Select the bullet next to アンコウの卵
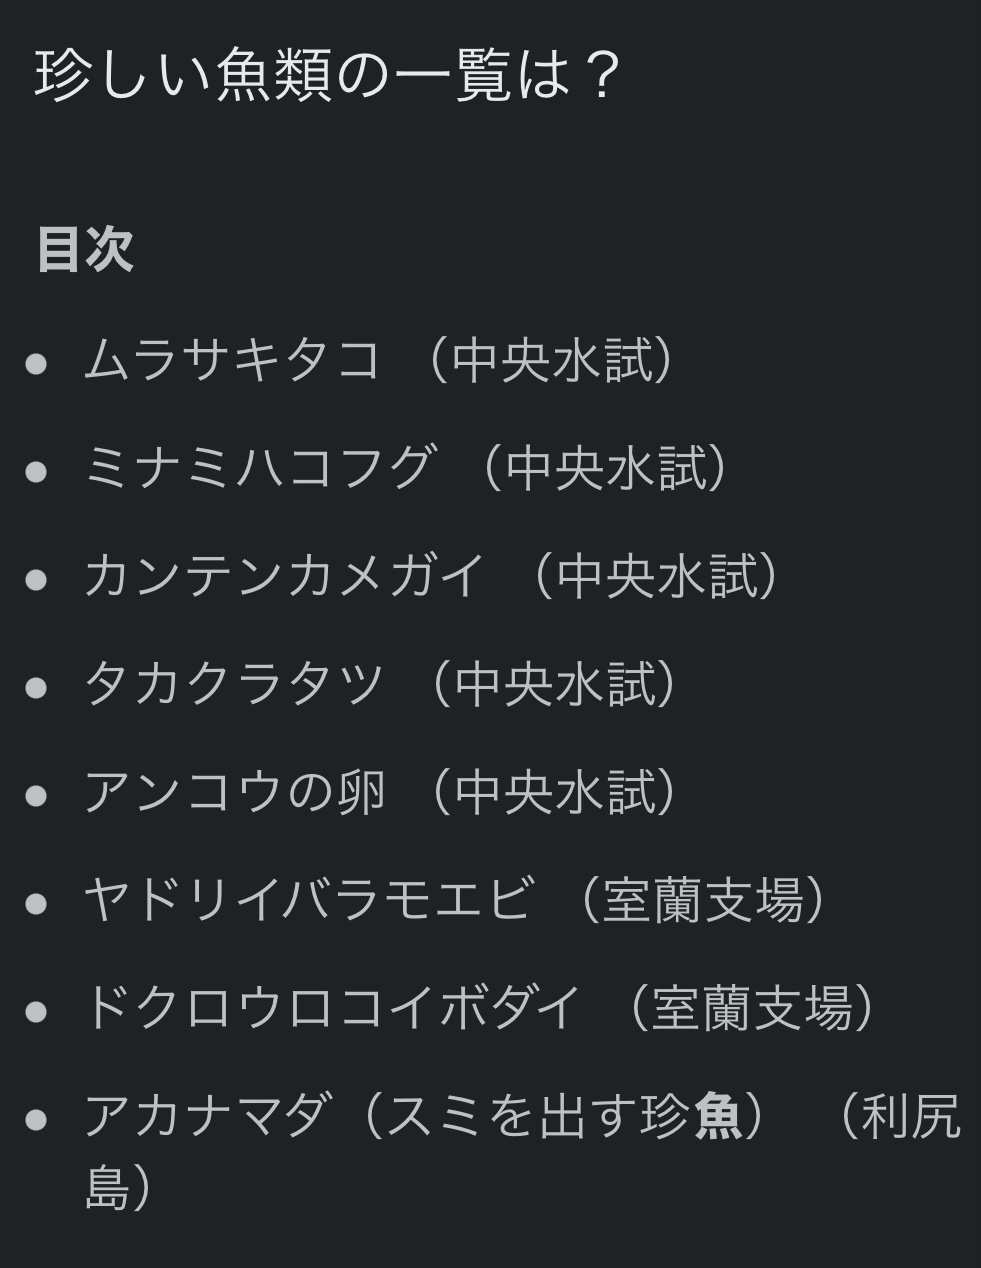981x1268 pixels. click(x=37, y=794)
